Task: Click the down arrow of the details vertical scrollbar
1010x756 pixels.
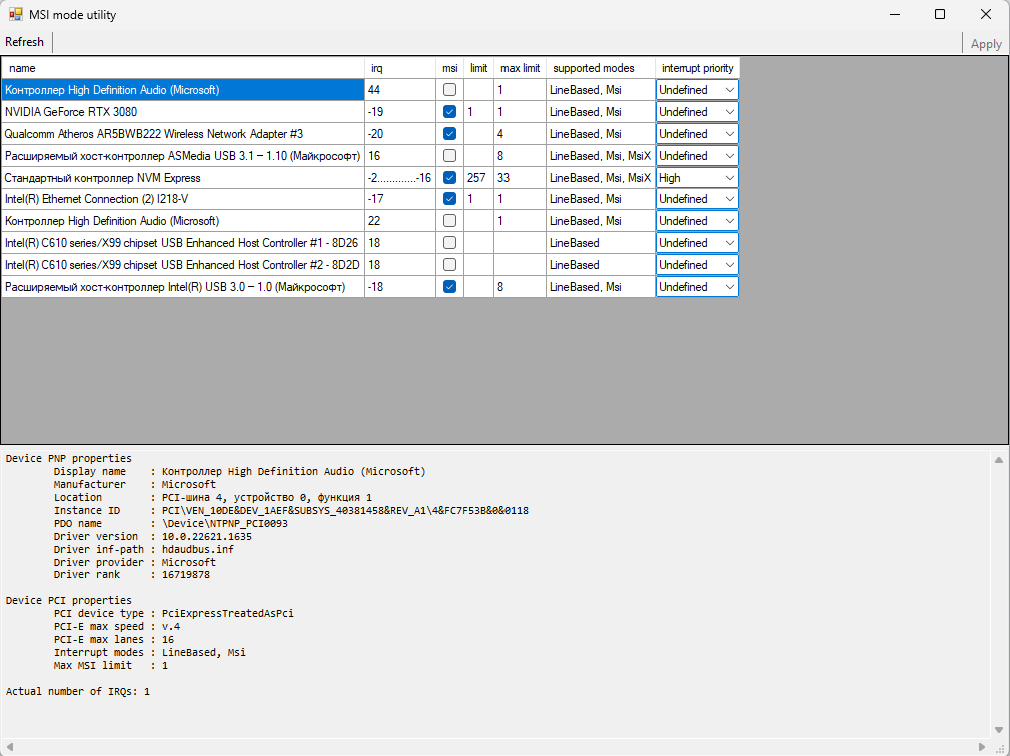Action: (x=999, y=730)
